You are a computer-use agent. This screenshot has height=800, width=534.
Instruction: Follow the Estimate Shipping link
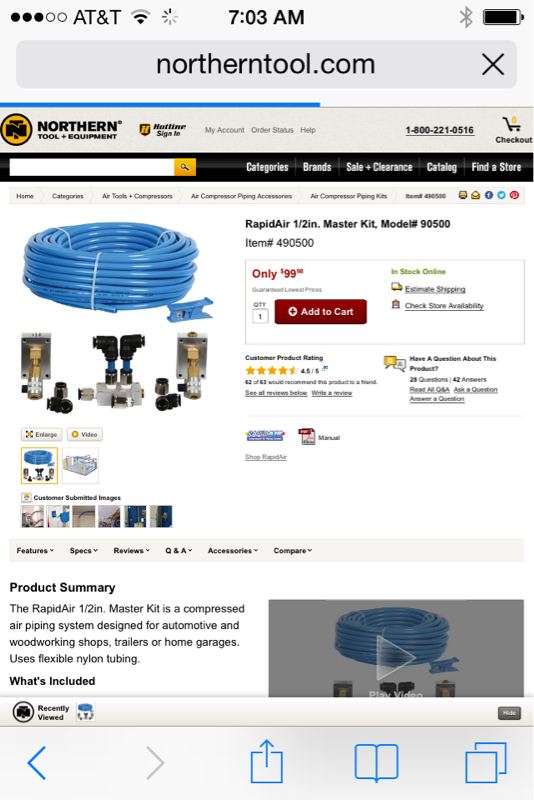pyautogui.click(x=435, y=289)
